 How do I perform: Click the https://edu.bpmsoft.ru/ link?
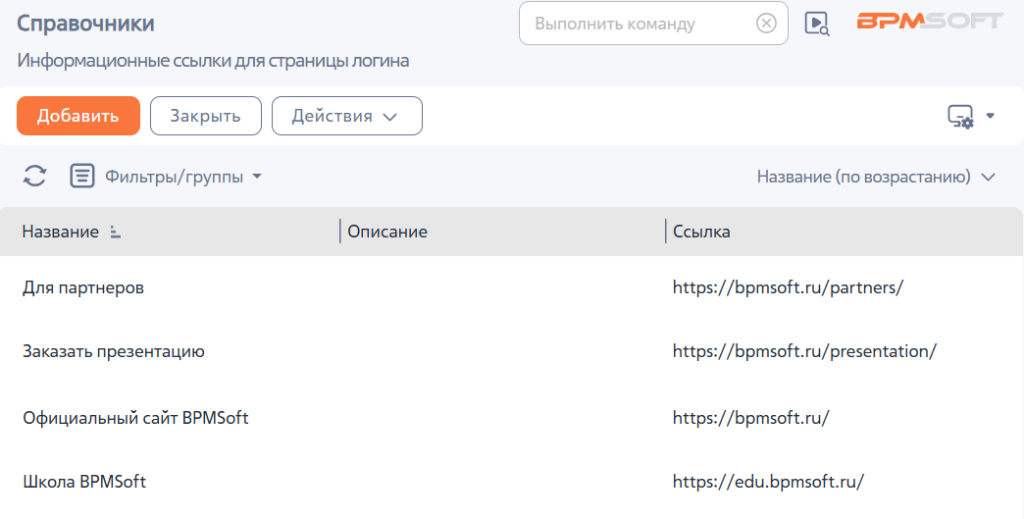point(769,482)
